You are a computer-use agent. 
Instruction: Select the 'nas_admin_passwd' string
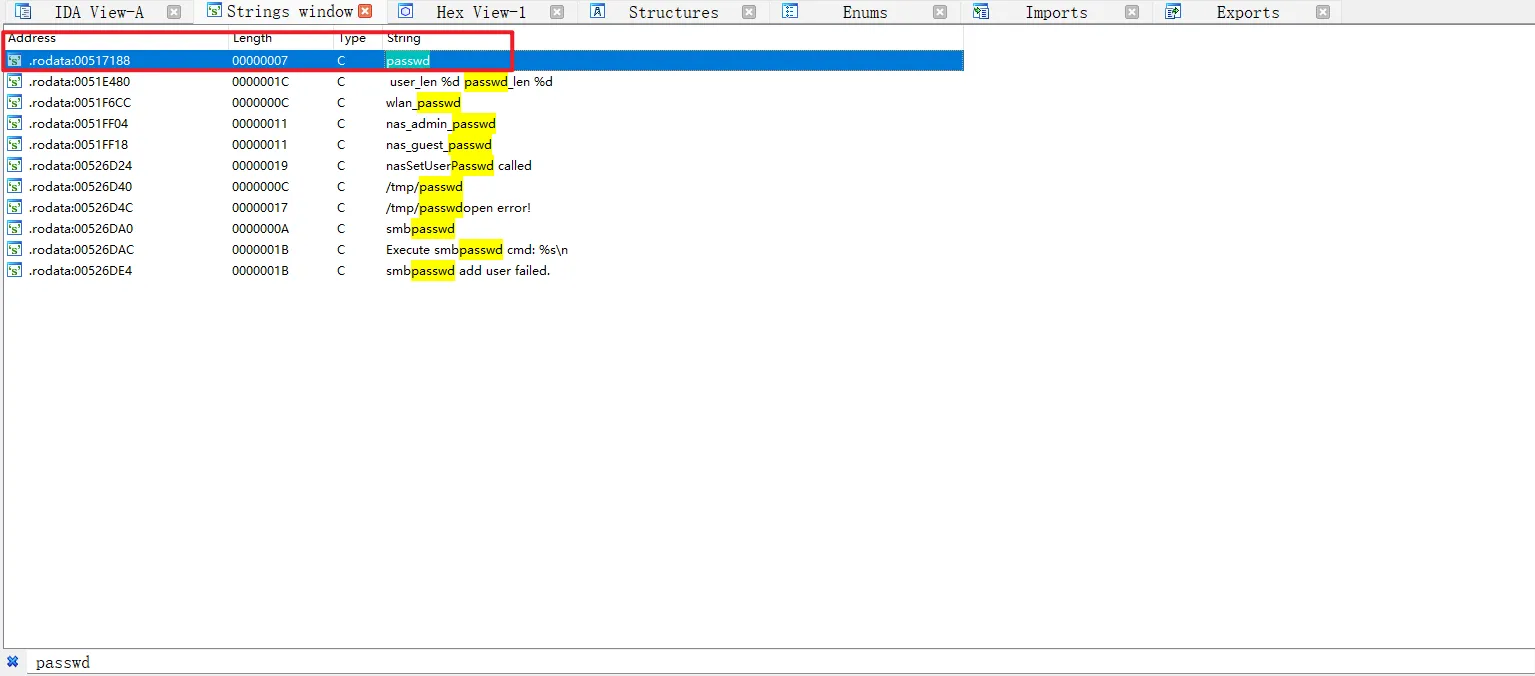coord(441,124)
